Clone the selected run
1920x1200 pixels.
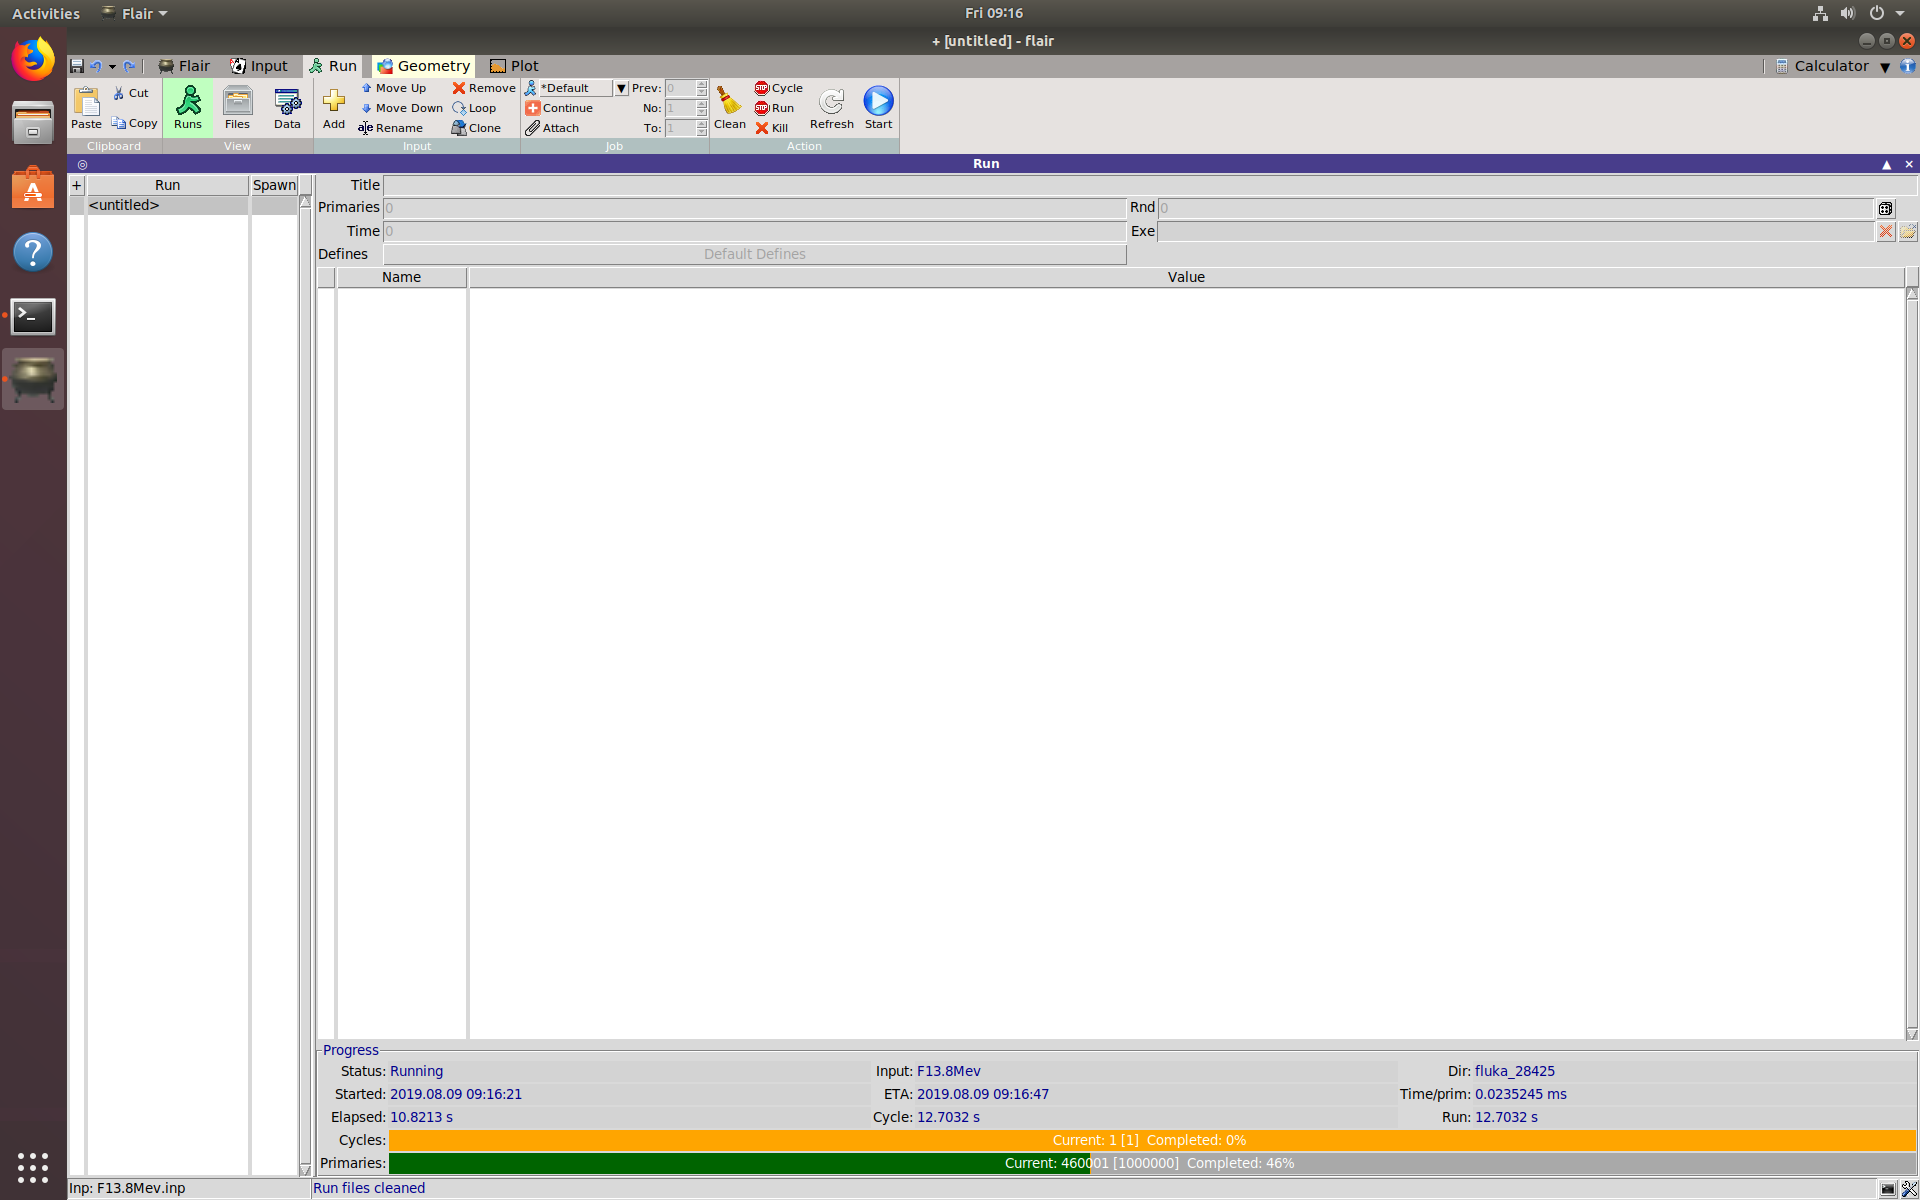pyautogui.click(x=476, y=128)
